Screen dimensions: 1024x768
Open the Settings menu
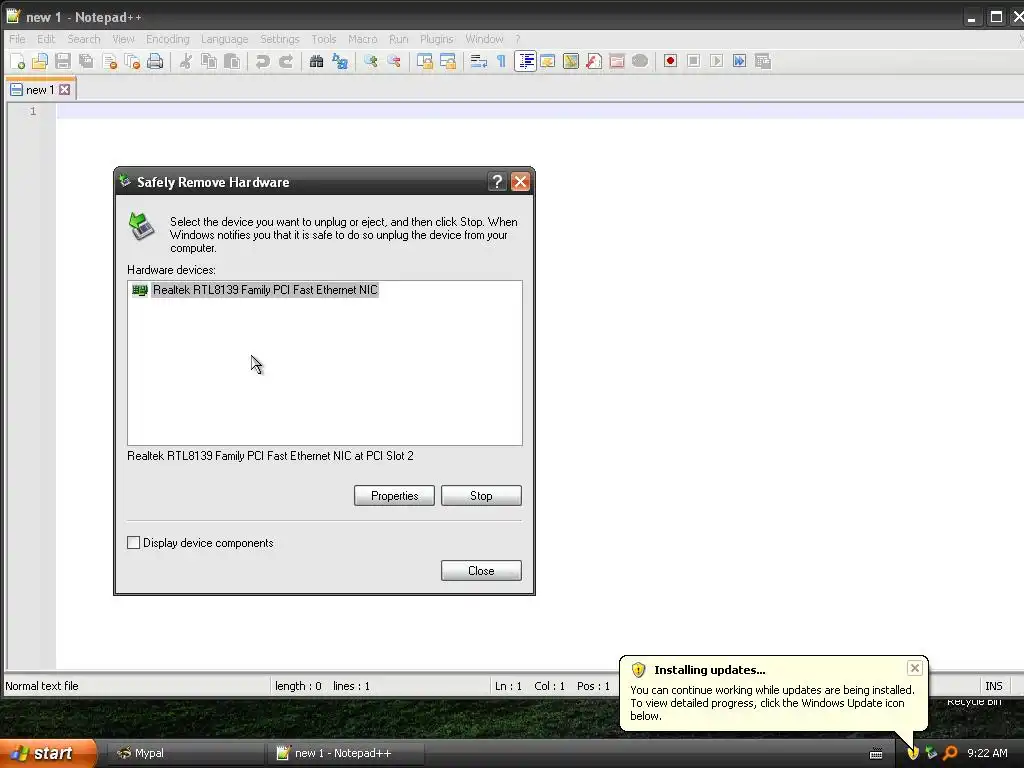(280, 39)
